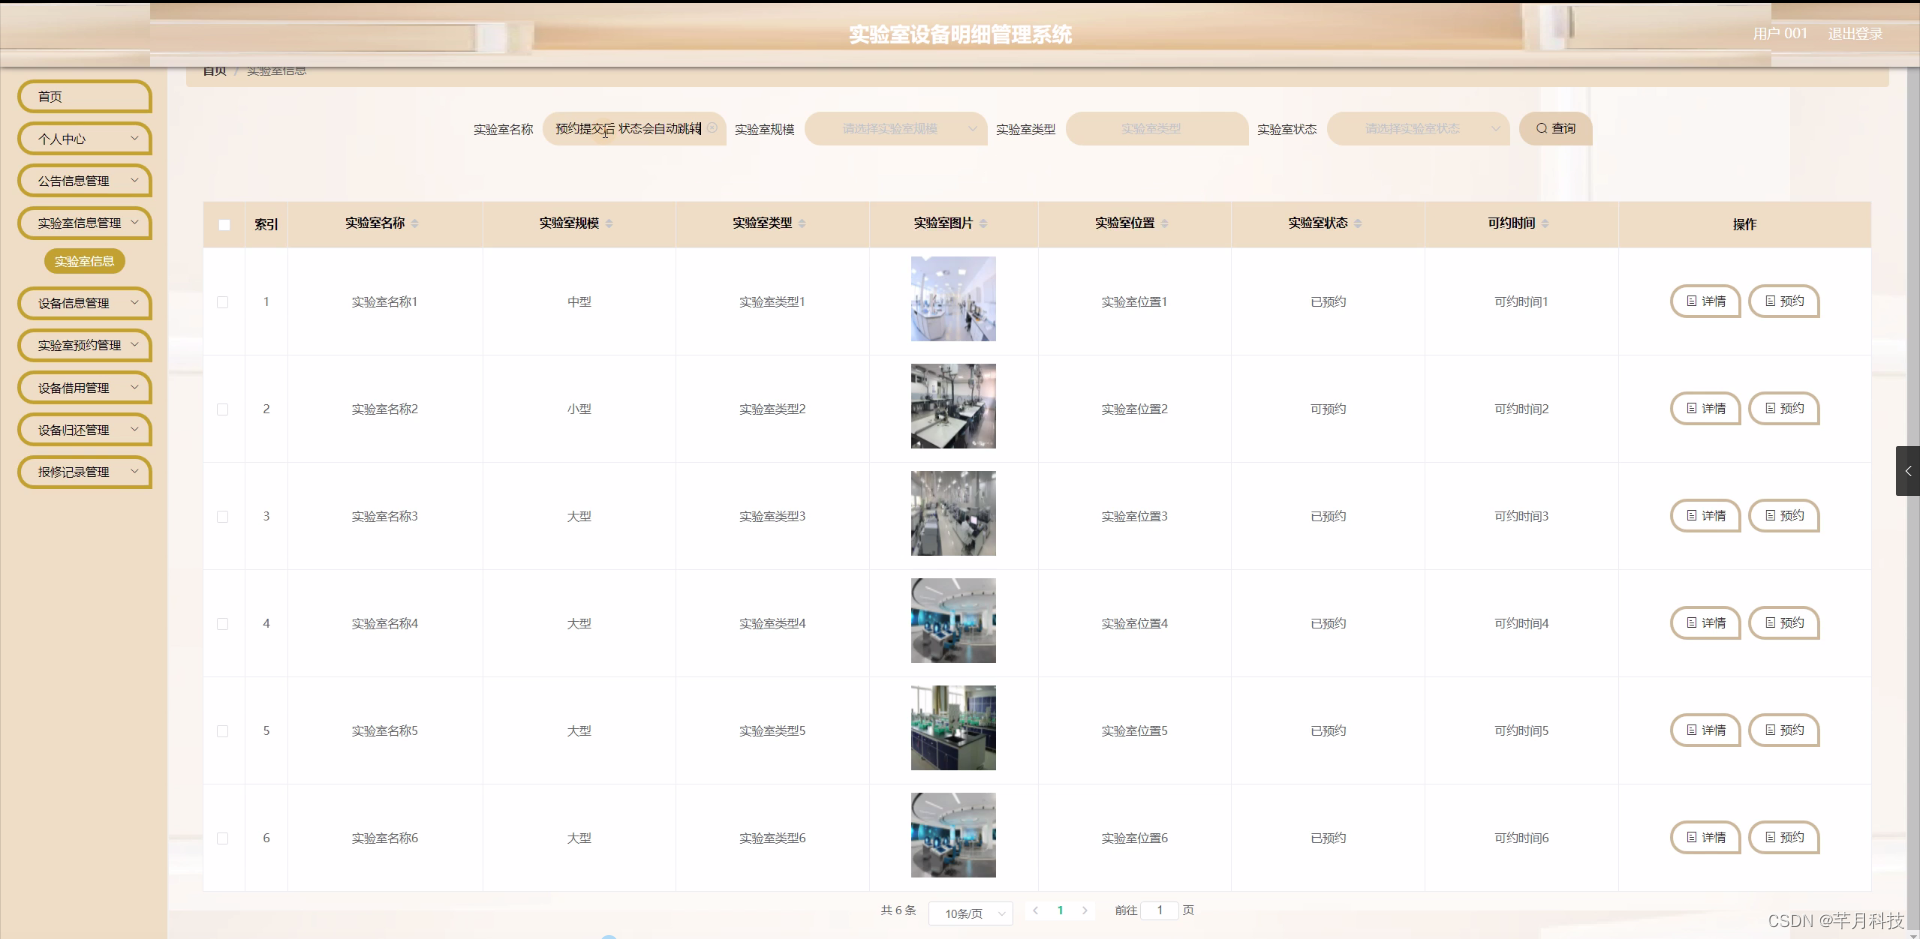Expand the 个人中心 sidebar section
This screenshot has height=939, width=1920.
click(84, 138)
